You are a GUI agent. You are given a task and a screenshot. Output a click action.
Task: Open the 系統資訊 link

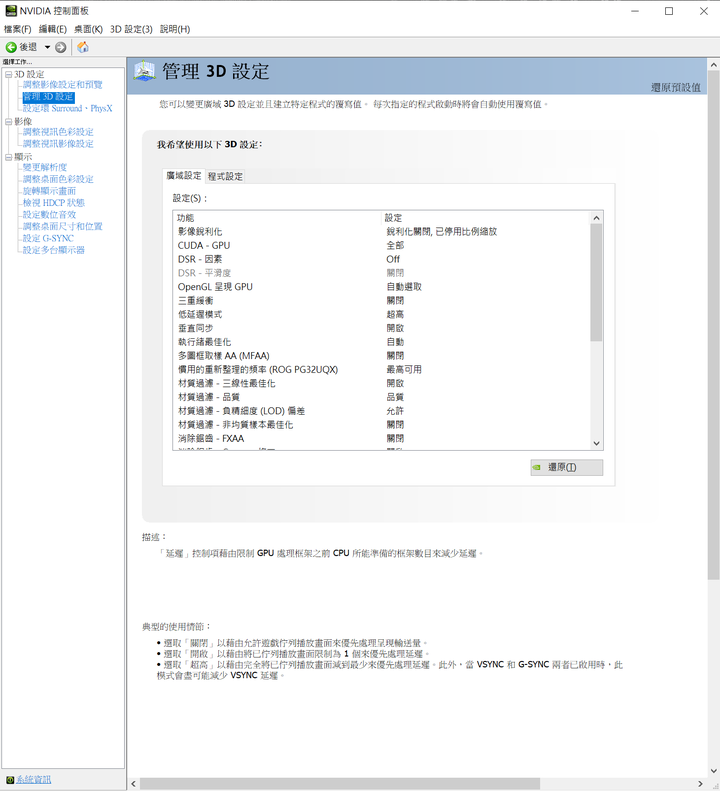[33, 780]
